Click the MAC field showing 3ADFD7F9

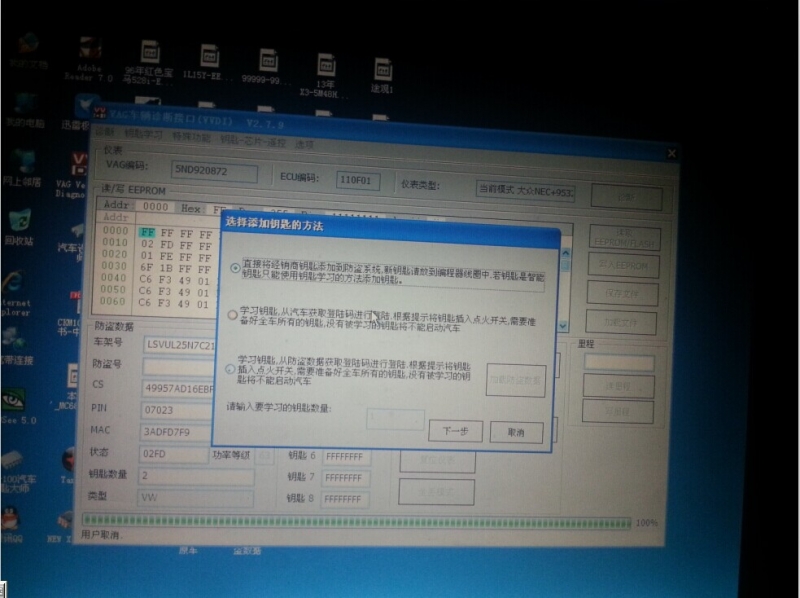point(176,432)
